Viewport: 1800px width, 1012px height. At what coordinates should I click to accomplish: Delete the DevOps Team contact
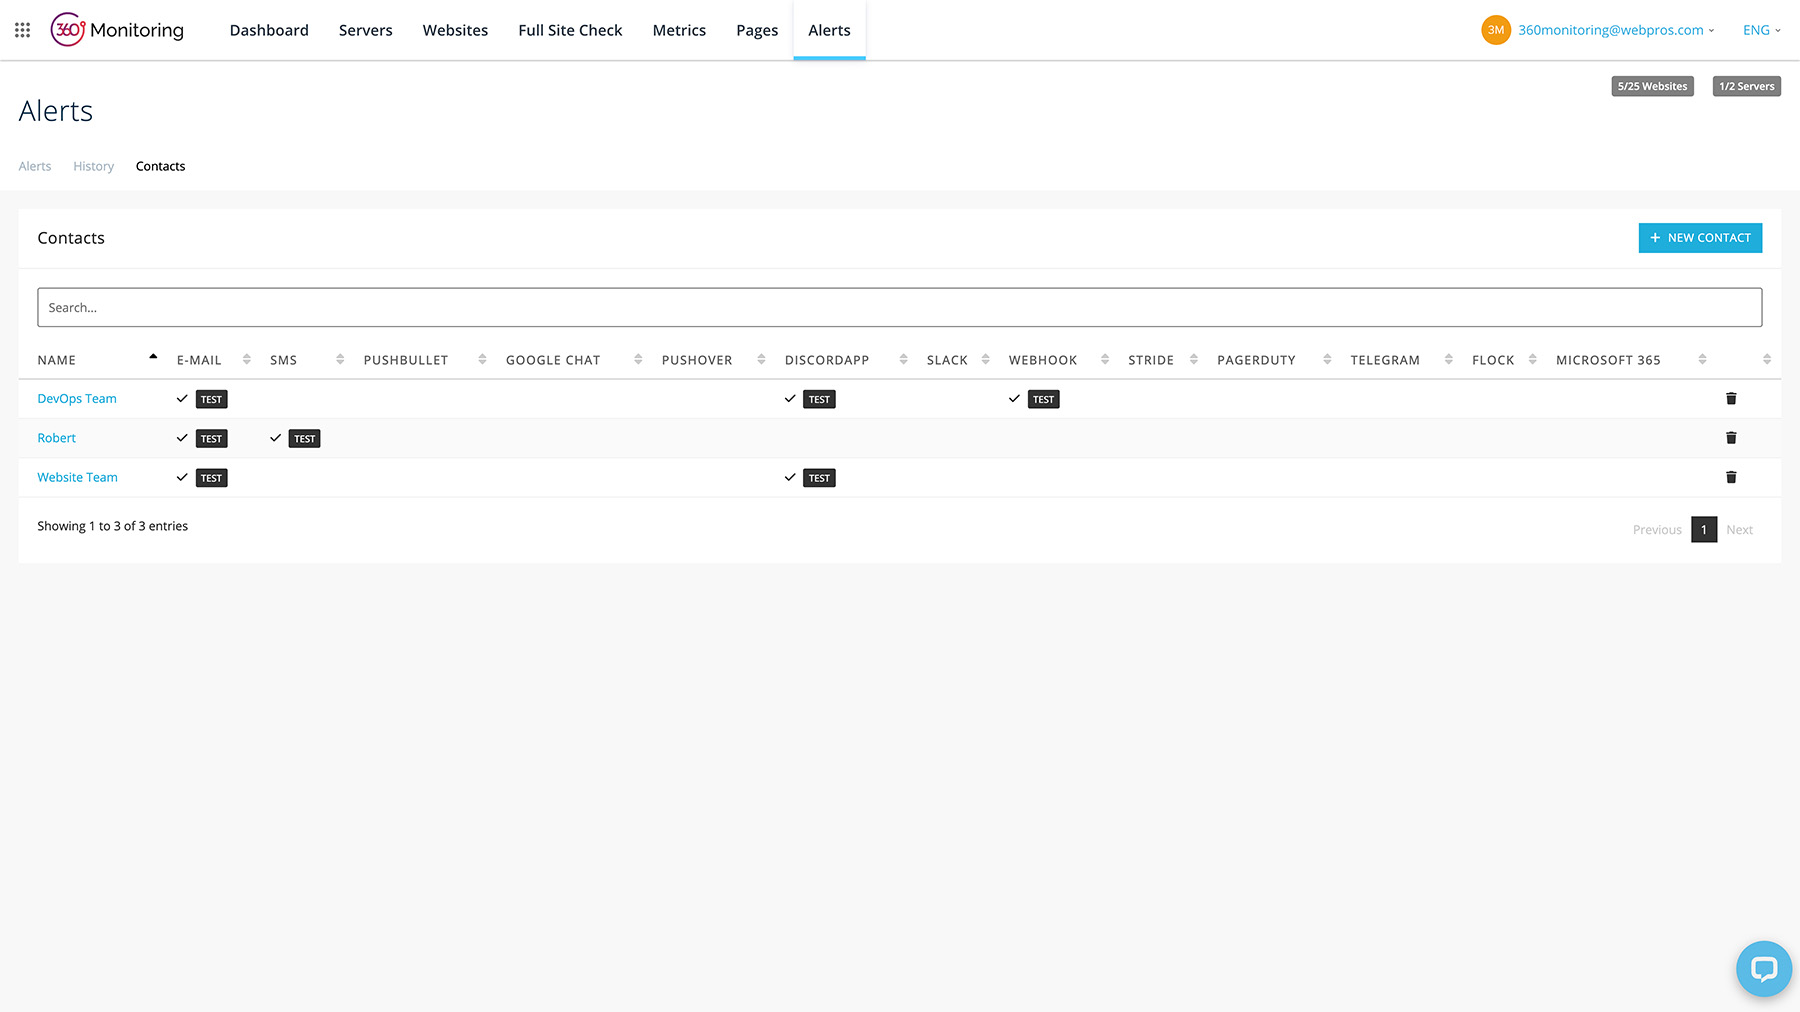click(x=1731, y=398)
